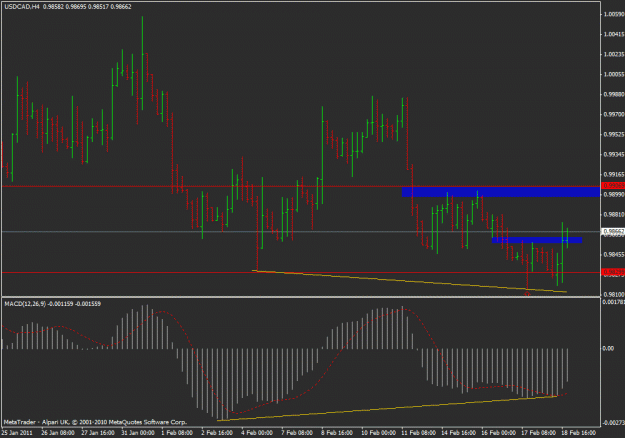Select the upper blue rectangle zone
The height and width of the screenshot is (438, 625).
(x=501, y=192)
